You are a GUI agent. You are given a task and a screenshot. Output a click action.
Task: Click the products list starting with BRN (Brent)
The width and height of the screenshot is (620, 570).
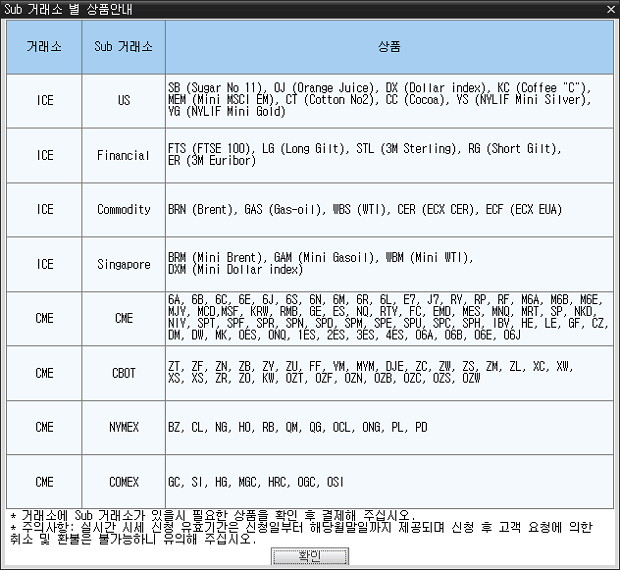coord(389,210)
